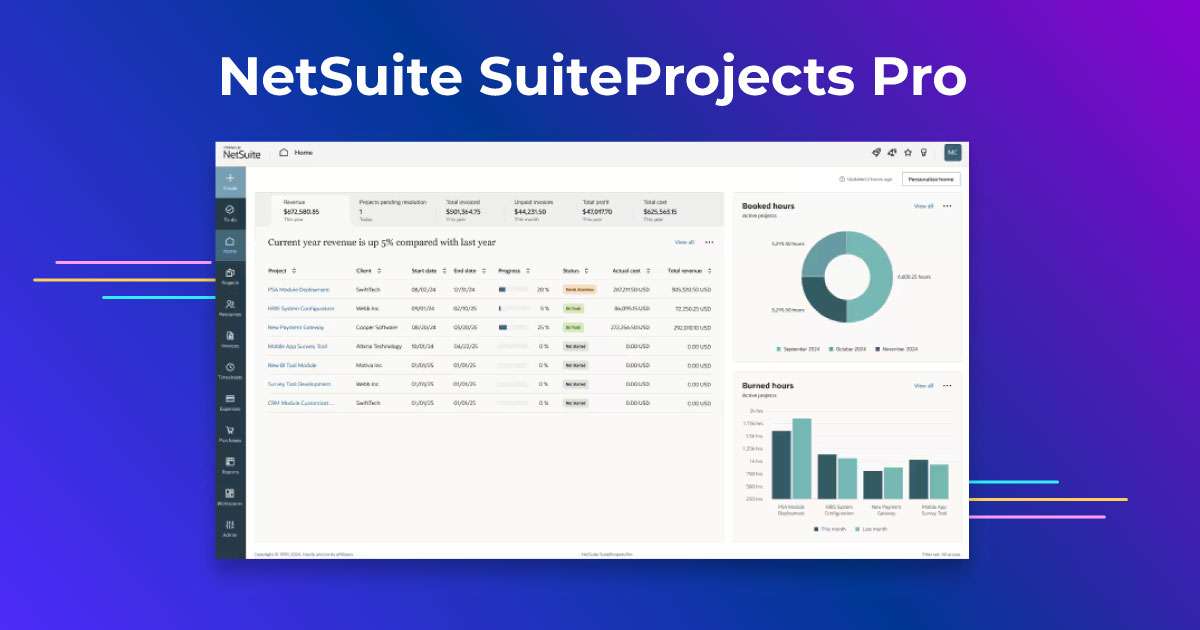Click the rocket icon in the header

click(x=876, y=152)
